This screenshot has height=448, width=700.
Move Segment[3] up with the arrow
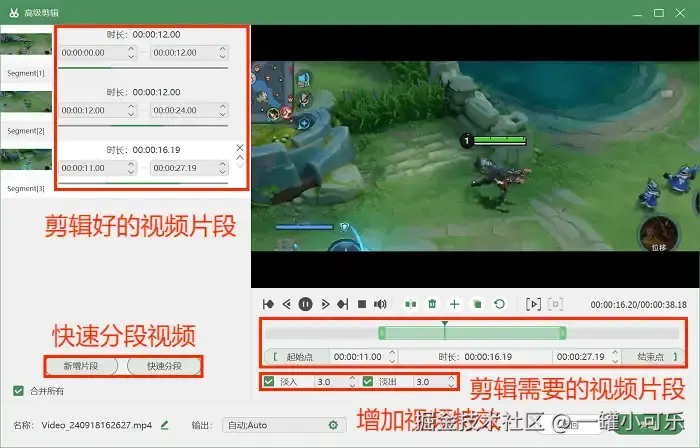pyautogui.click(x=240, y=158)
